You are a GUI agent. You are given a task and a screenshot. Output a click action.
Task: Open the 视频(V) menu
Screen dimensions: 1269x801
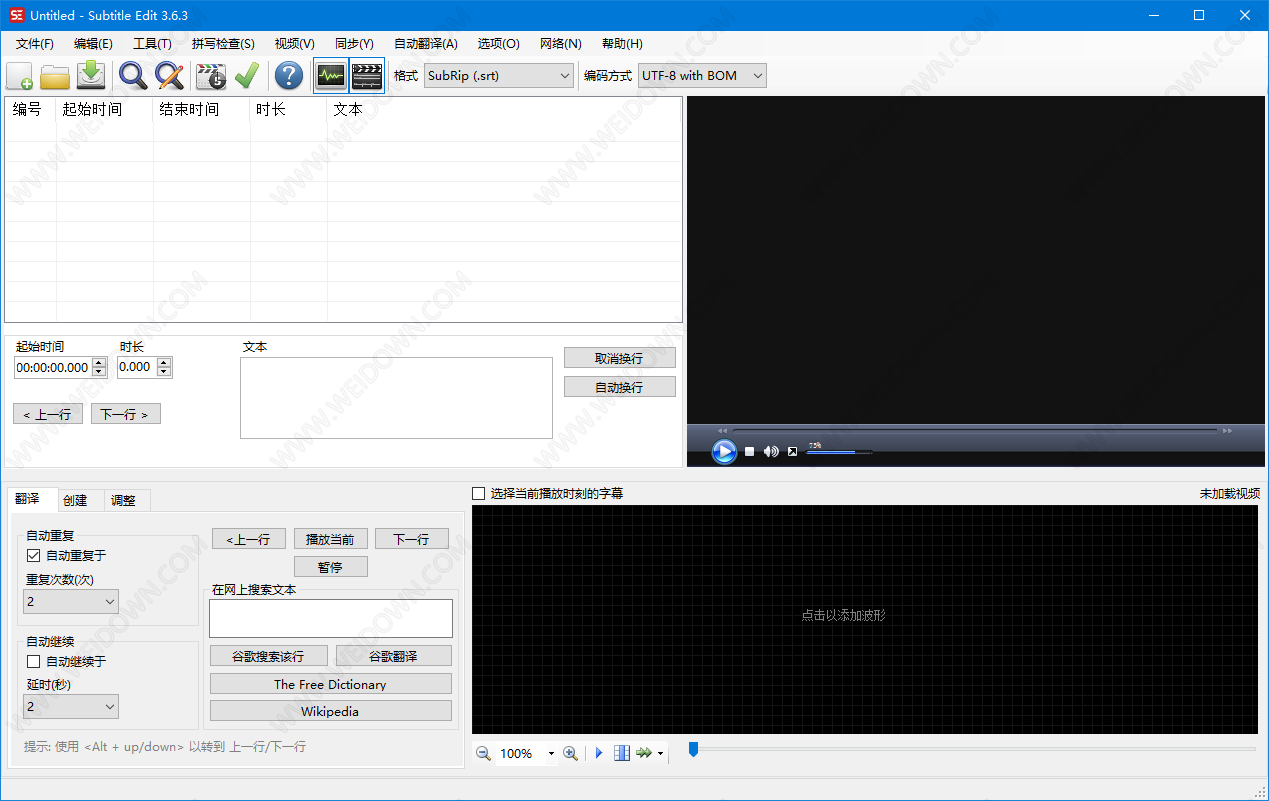click(294, 44)
